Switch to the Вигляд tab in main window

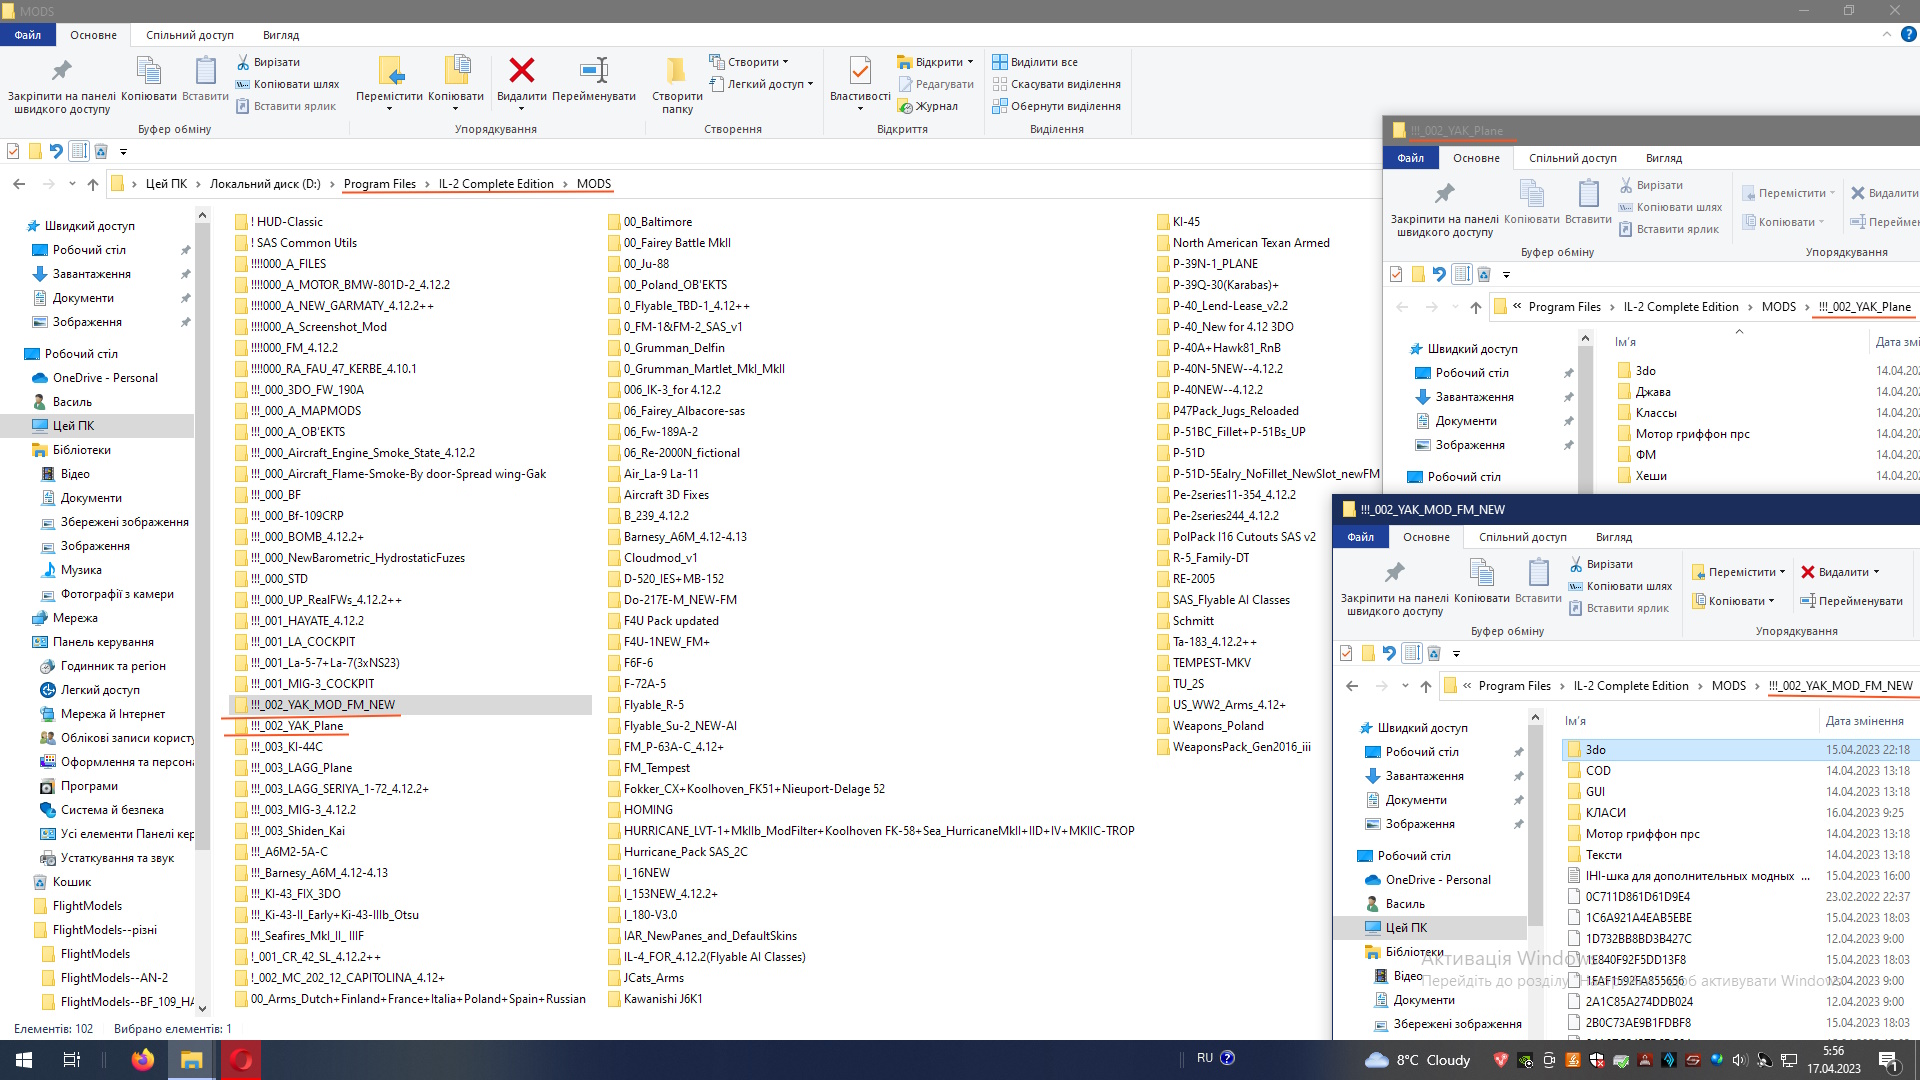point(281,35)
